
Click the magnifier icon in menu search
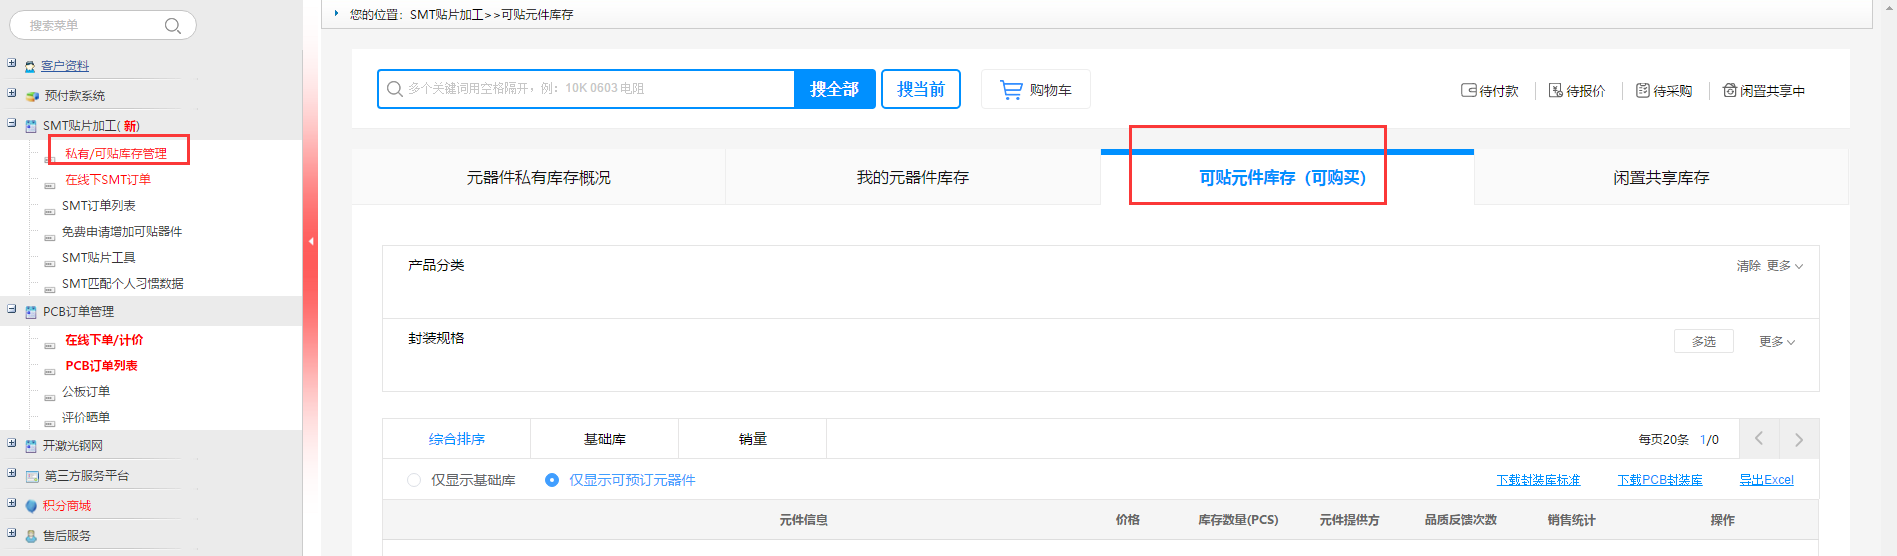(173, 26)
